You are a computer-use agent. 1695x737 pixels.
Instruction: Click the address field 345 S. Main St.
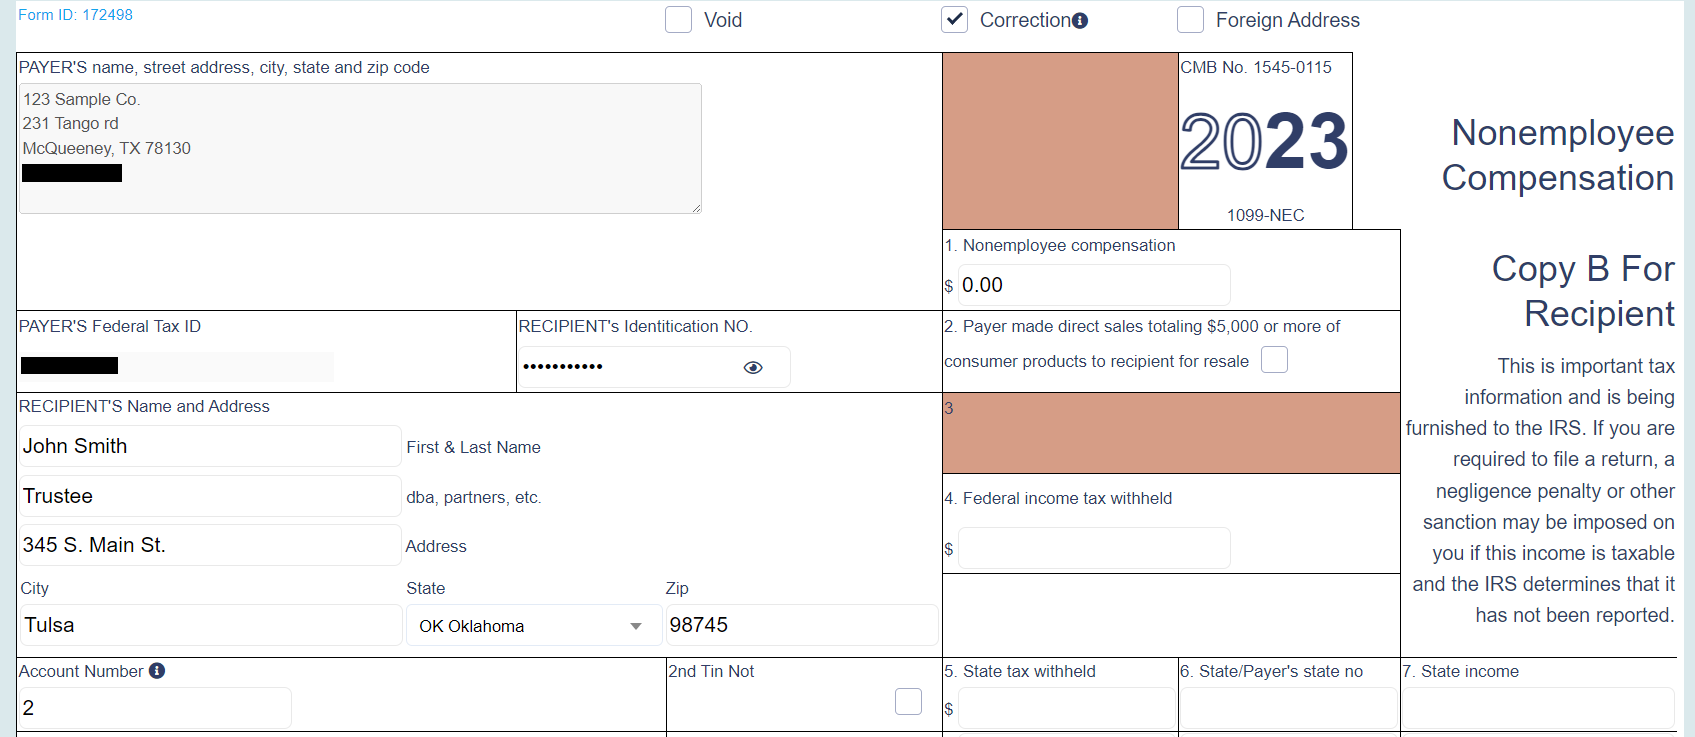click(x=210, y=545)
